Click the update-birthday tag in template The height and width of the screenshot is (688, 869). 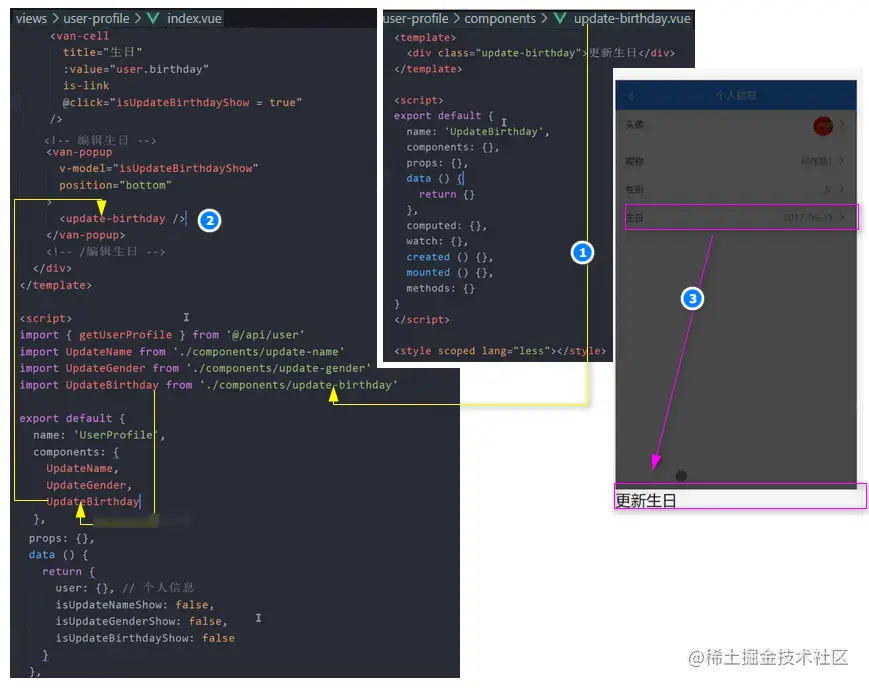pos(122,218)
